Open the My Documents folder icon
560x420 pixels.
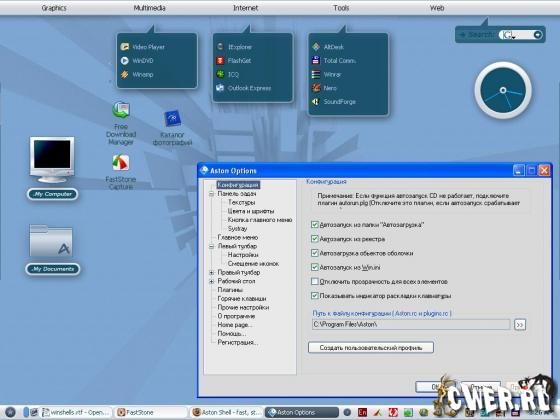coord(51,241)
